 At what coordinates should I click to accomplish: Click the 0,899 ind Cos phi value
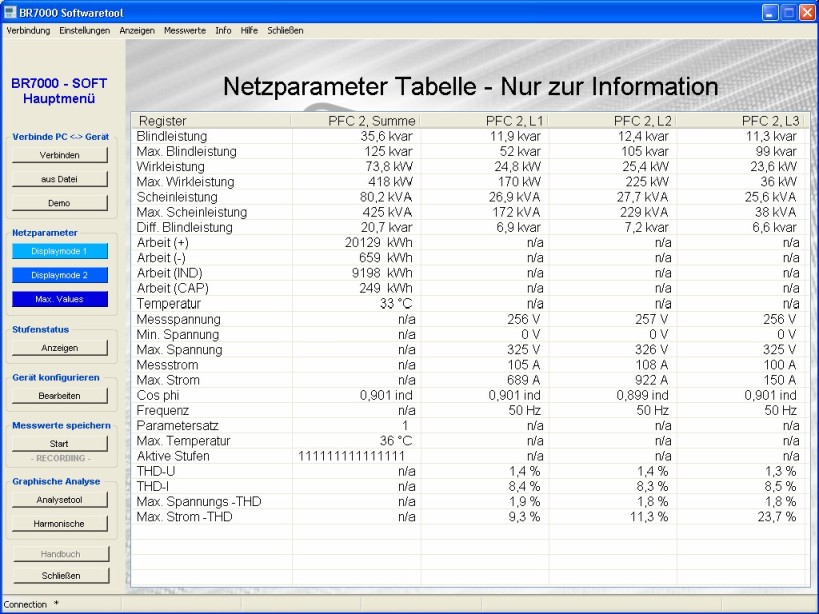[642, 395]
